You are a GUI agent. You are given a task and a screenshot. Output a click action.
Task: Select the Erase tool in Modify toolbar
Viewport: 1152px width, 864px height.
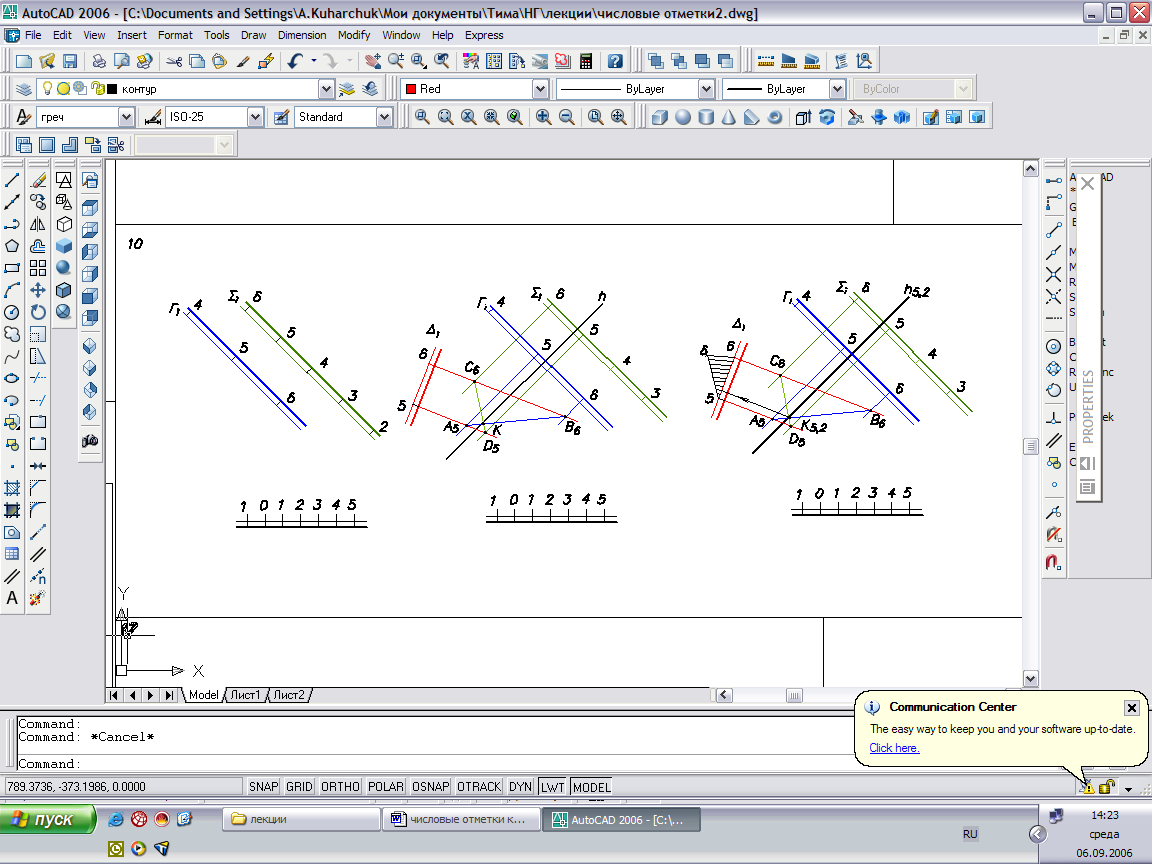tap(38, 180)
